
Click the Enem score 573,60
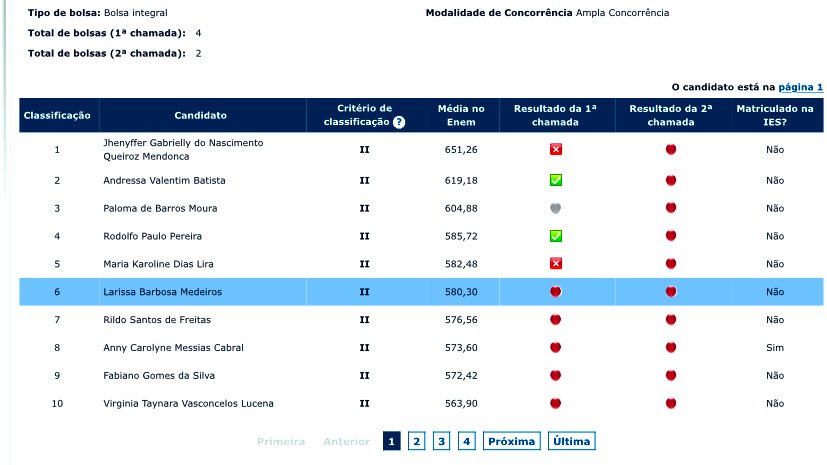461,348
